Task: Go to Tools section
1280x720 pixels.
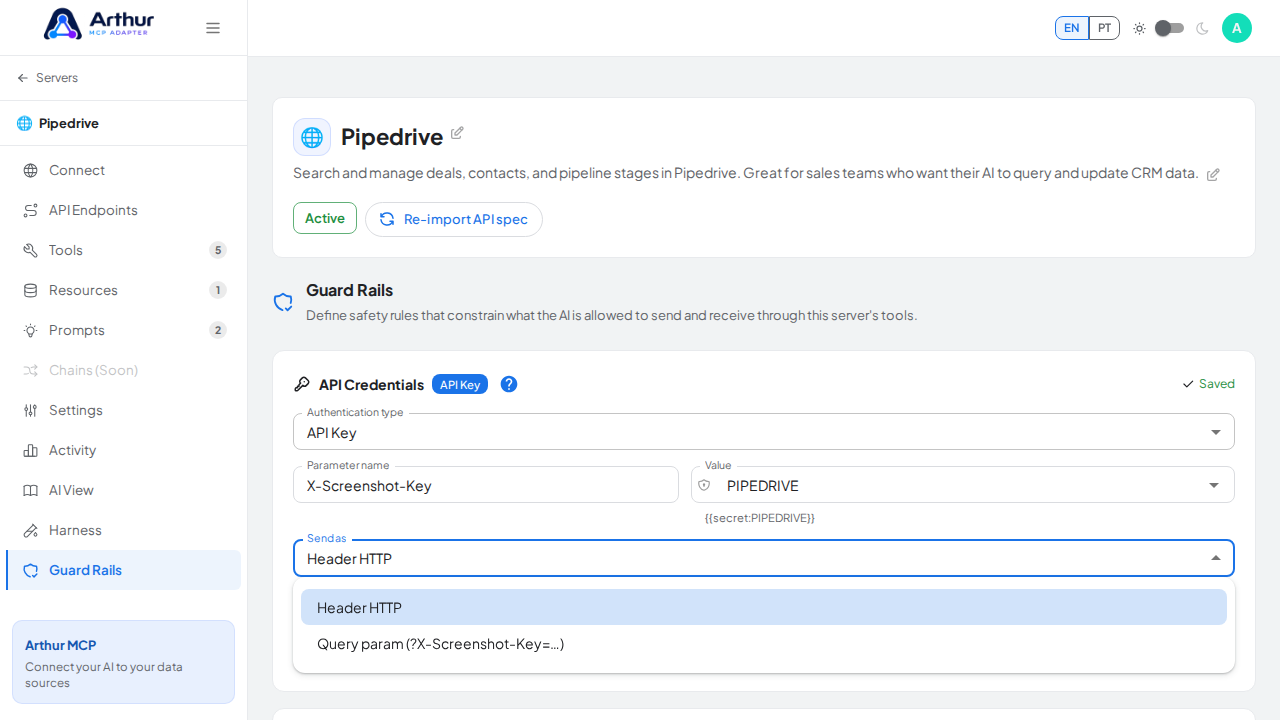Action: coord(123,250)
